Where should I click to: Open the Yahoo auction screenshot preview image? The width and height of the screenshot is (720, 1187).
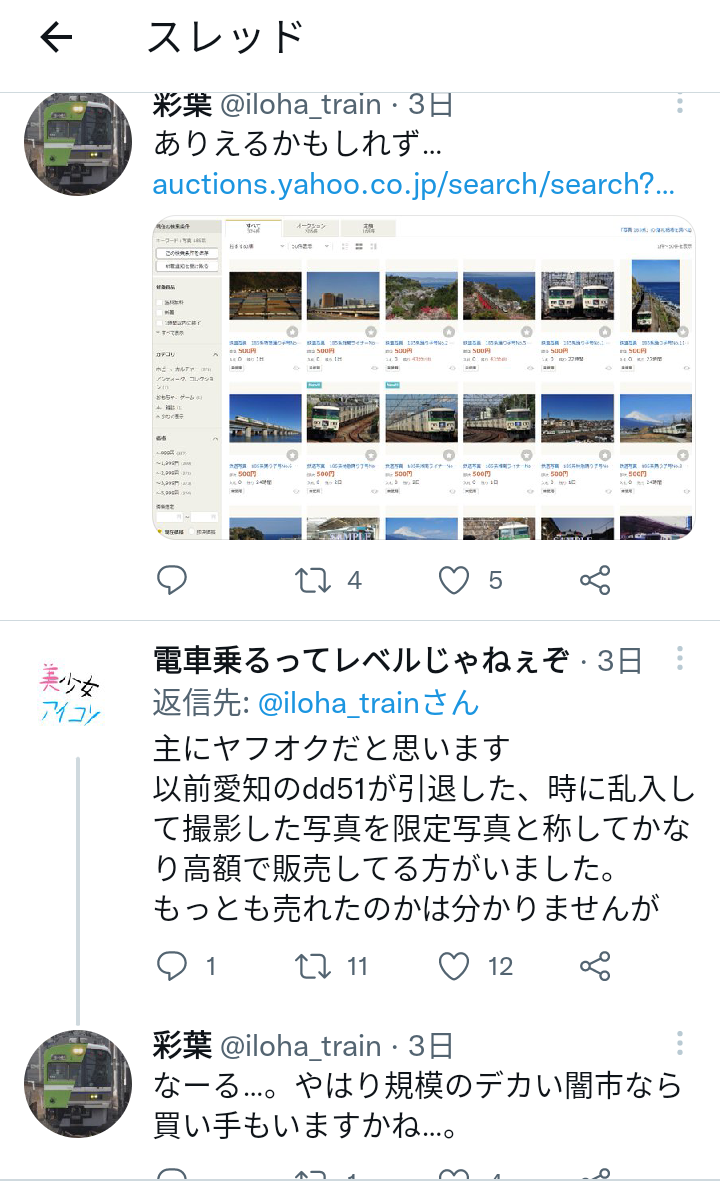(x=424, y=378)
